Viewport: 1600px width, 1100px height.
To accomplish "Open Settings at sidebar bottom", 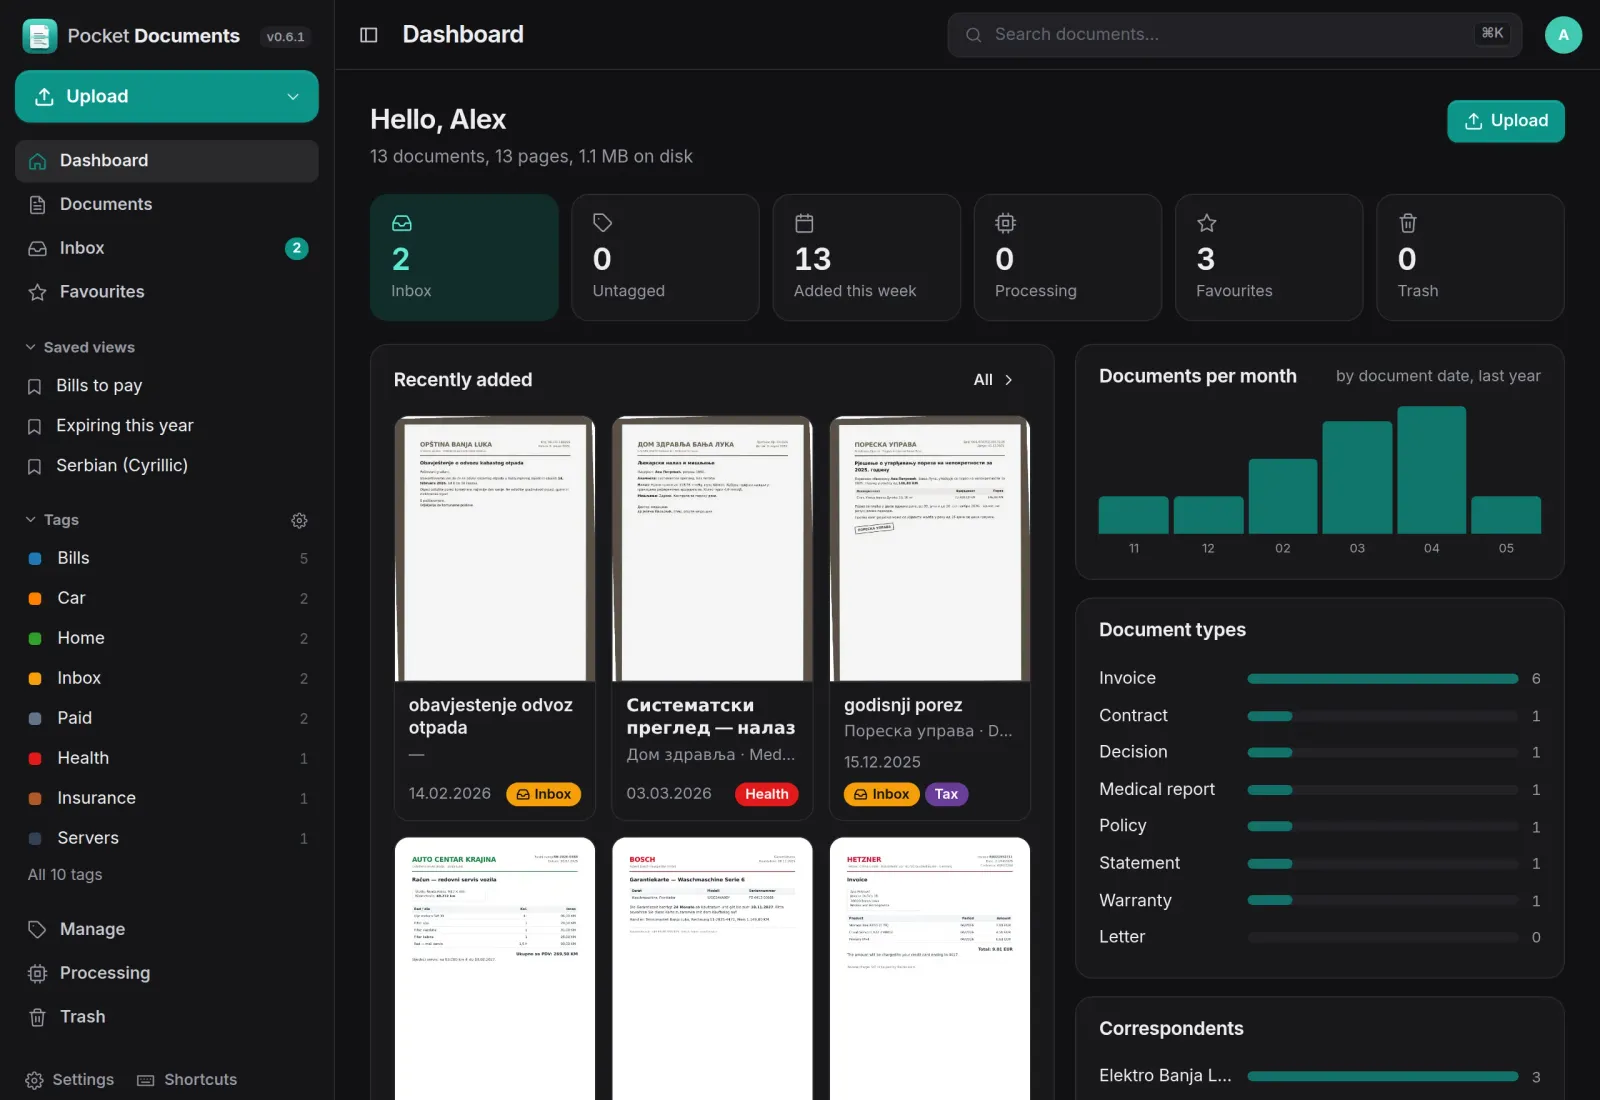I will click(x=70, y=1080).
